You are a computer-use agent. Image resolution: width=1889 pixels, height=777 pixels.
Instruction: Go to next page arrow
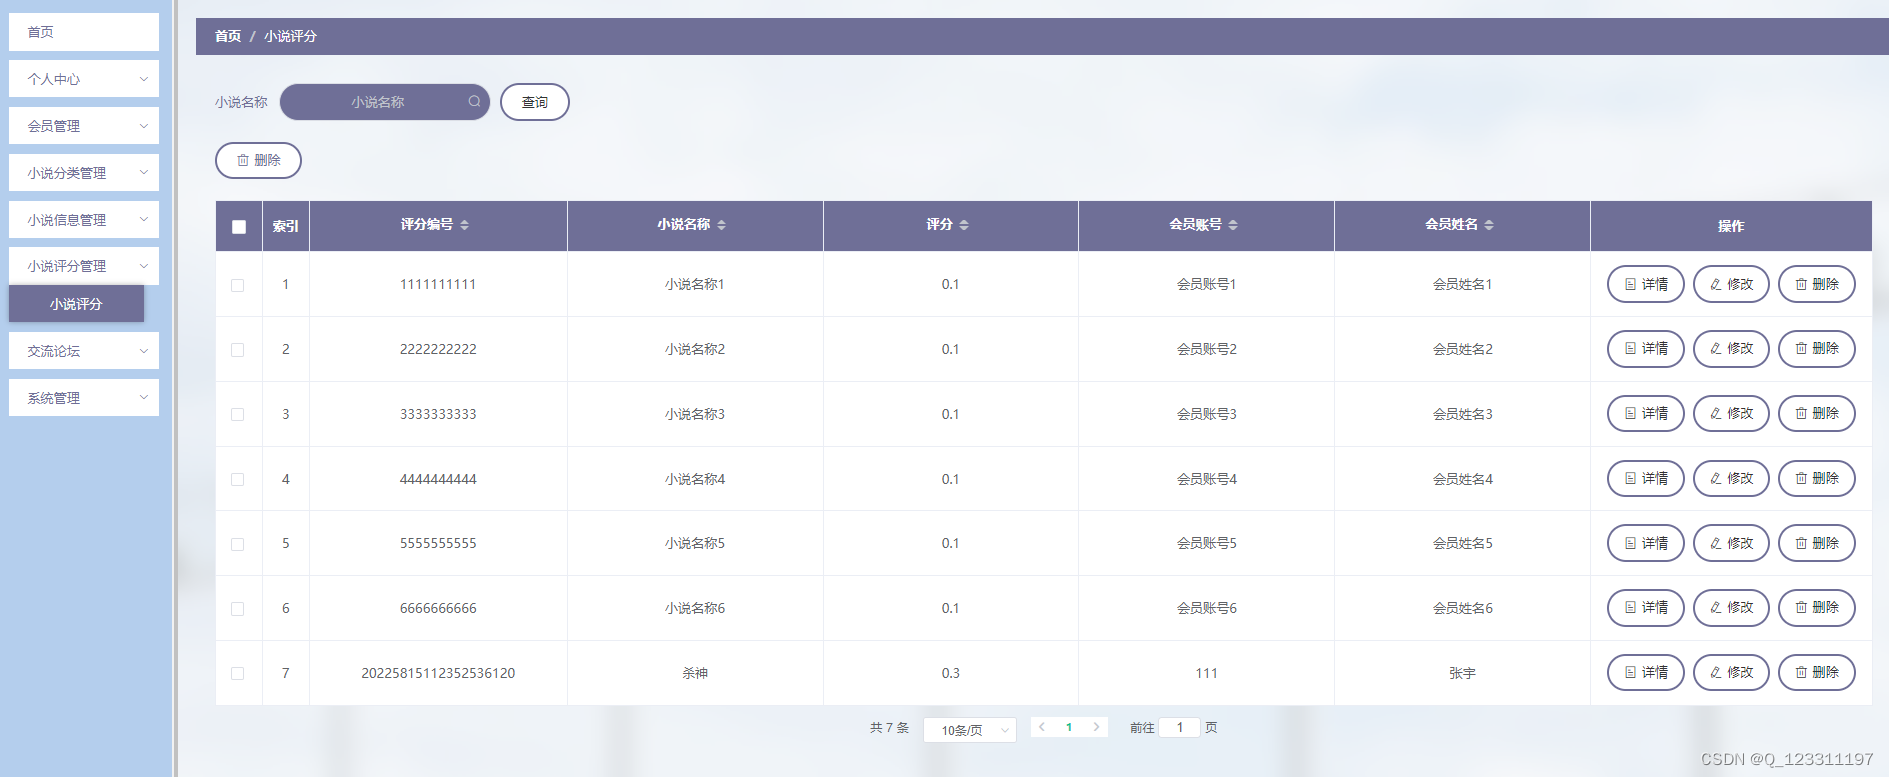pos(1096,727)
